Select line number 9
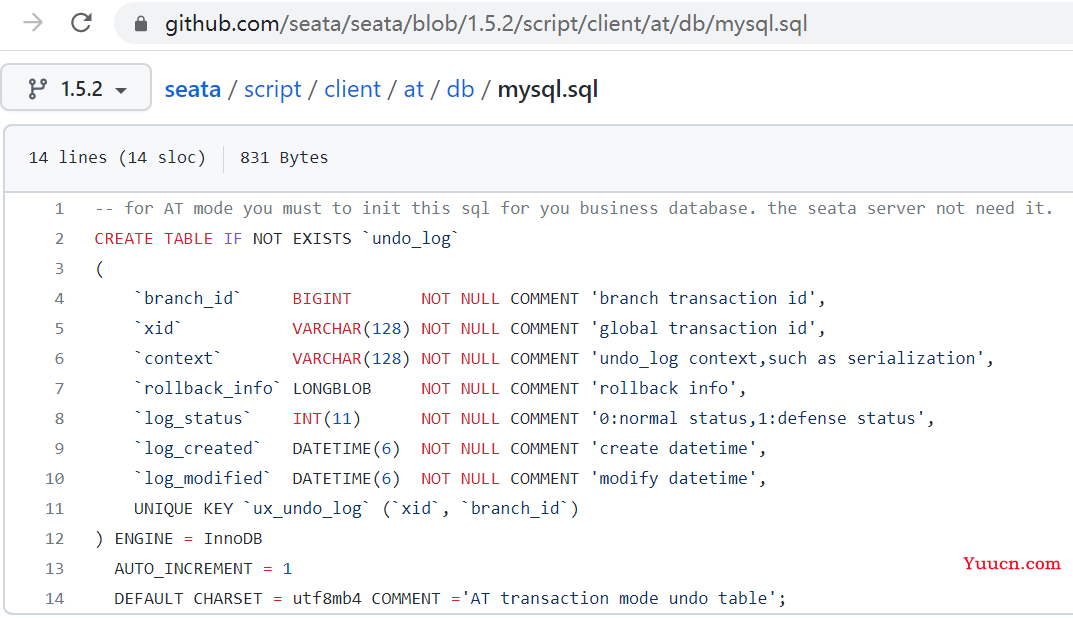 60,449
